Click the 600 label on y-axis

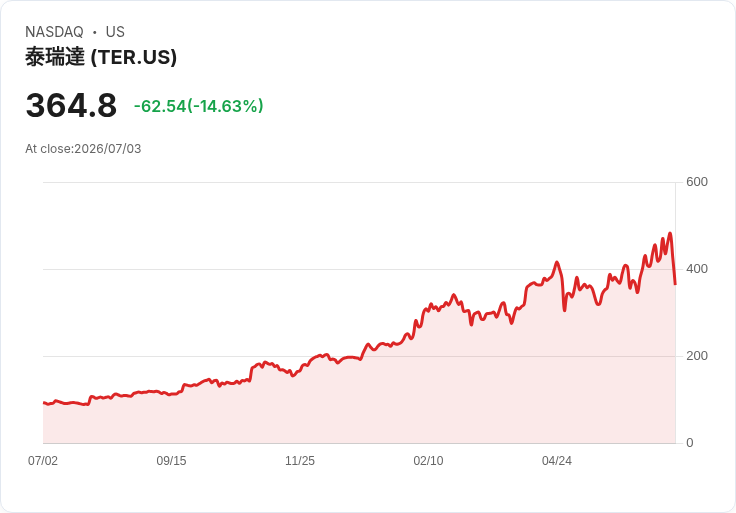697,182
